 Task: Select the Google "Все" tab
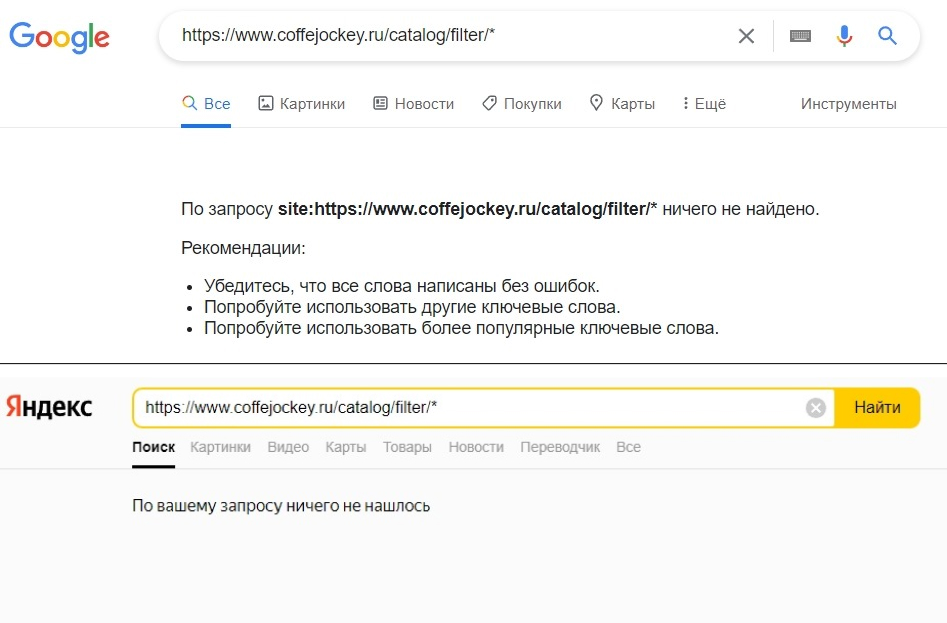[206, 104]
